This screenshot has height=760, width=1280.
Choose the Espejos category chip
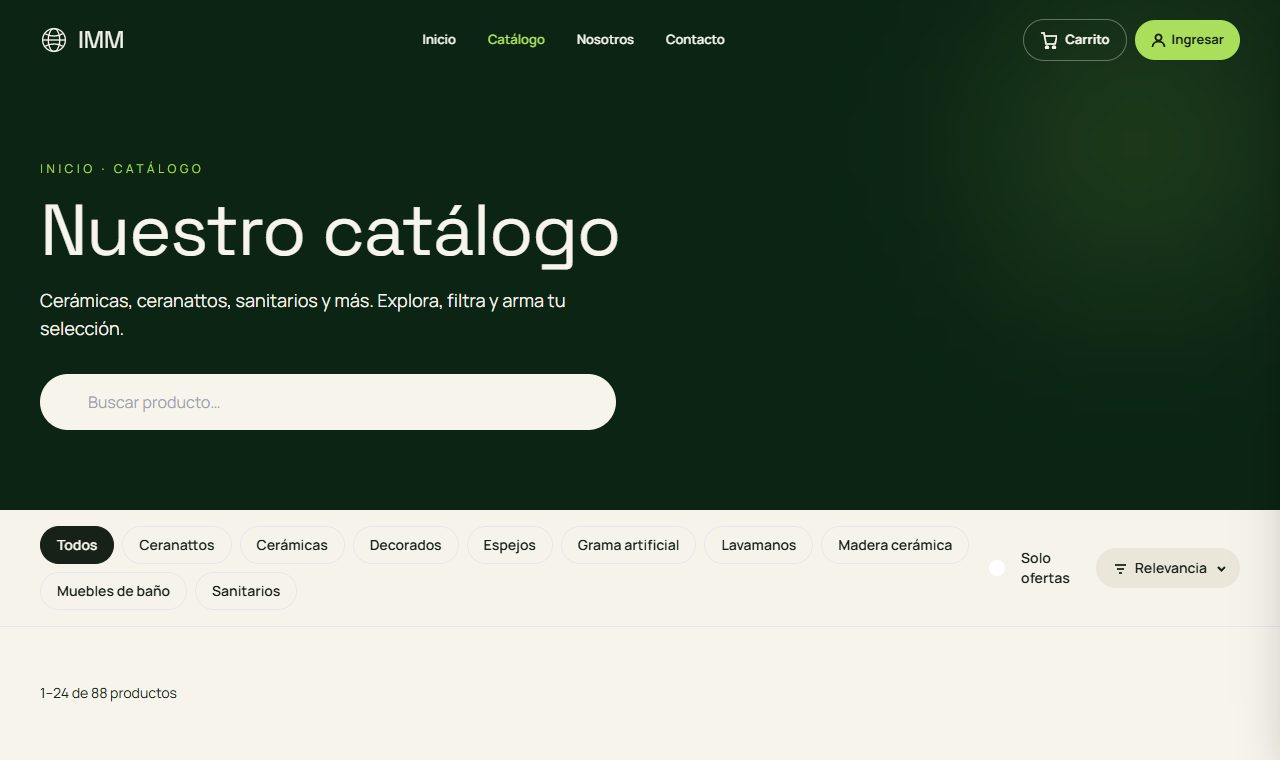click(x=510, y=545)
